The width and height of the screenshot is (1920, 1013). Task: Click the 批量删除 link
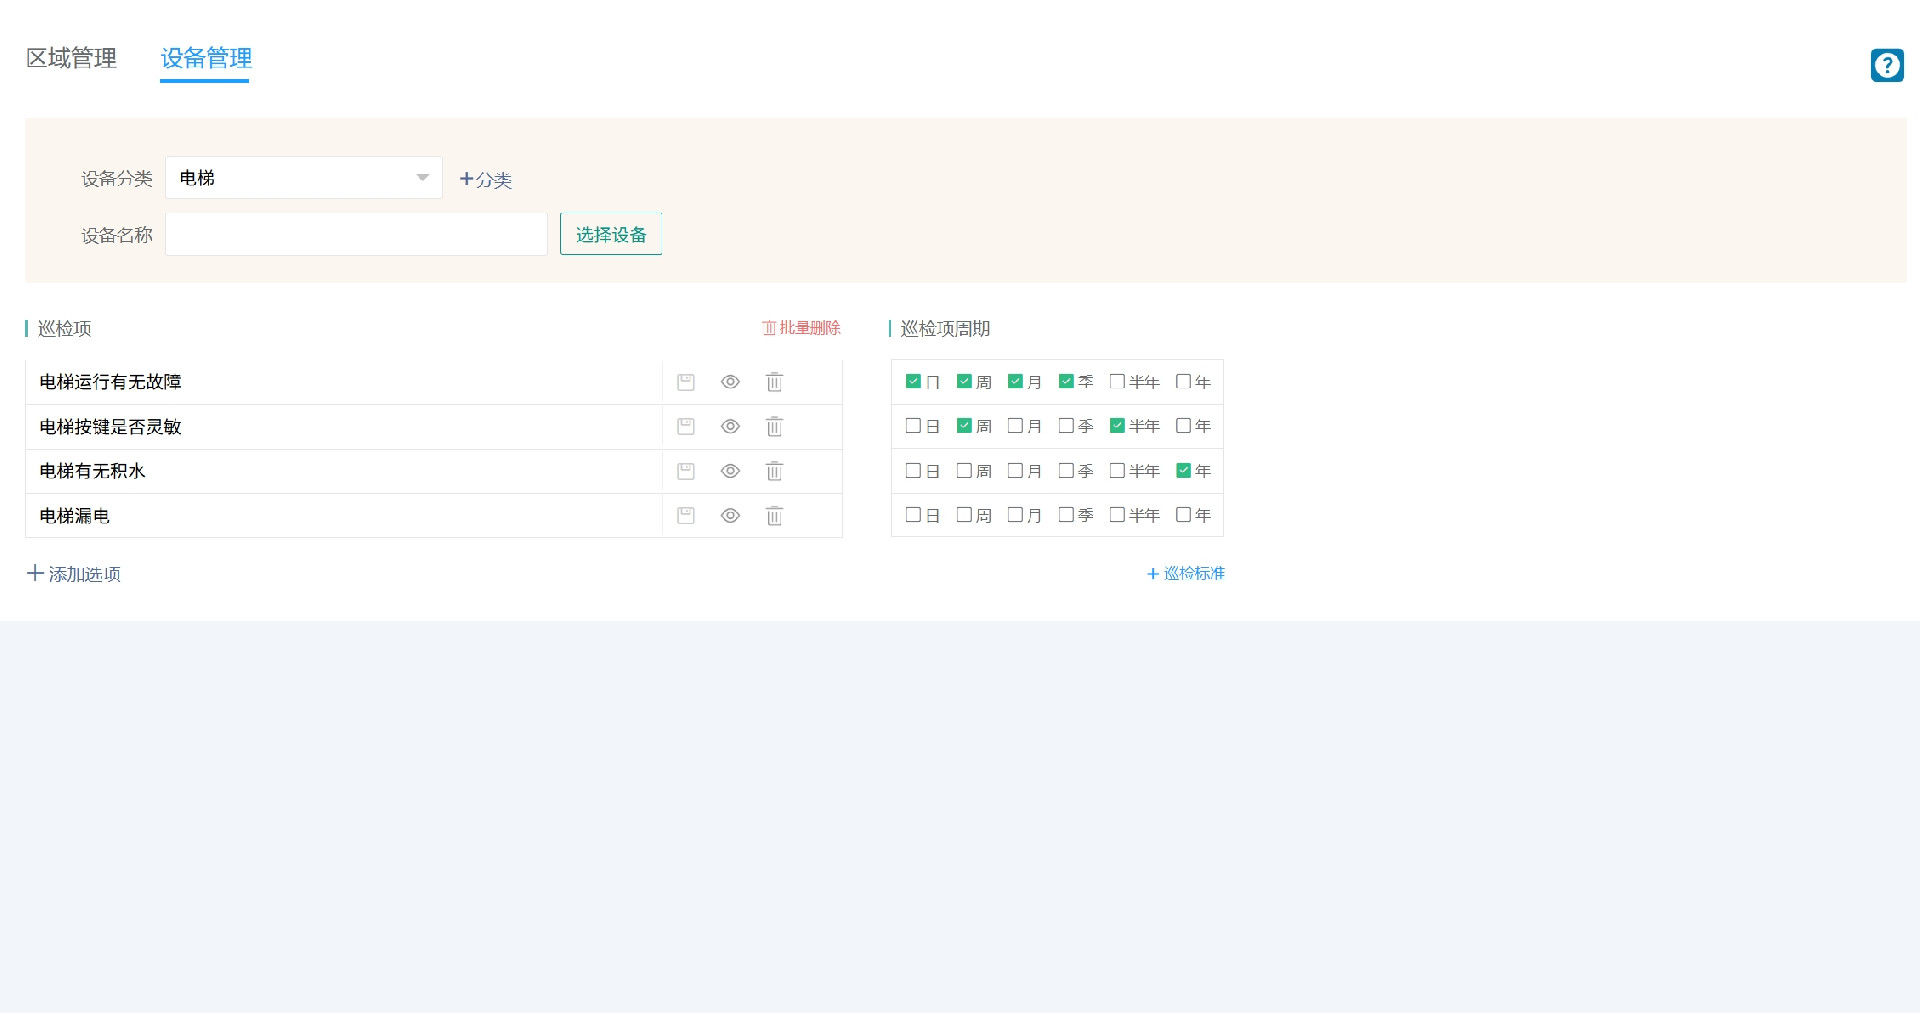(x=801, y=328)
